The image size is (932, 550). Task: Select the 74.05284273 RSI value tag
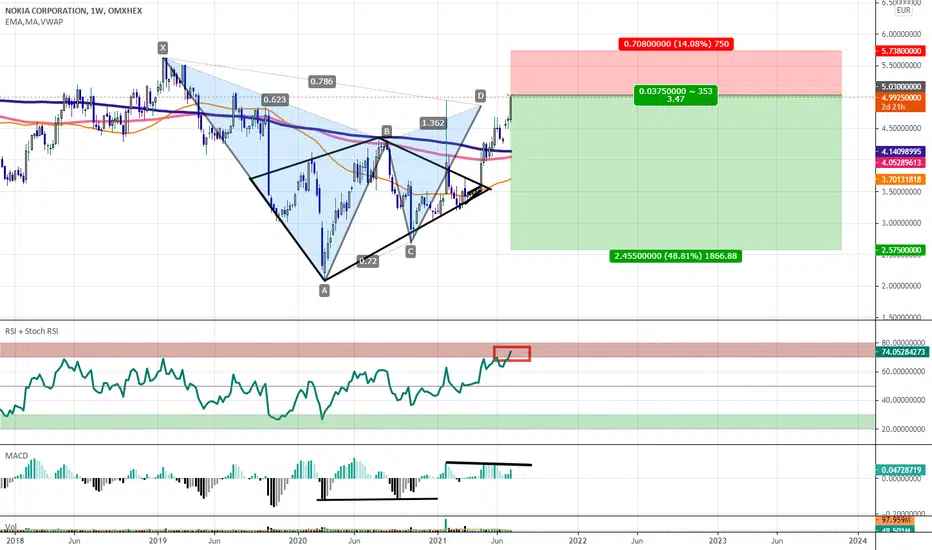point(900,352)
